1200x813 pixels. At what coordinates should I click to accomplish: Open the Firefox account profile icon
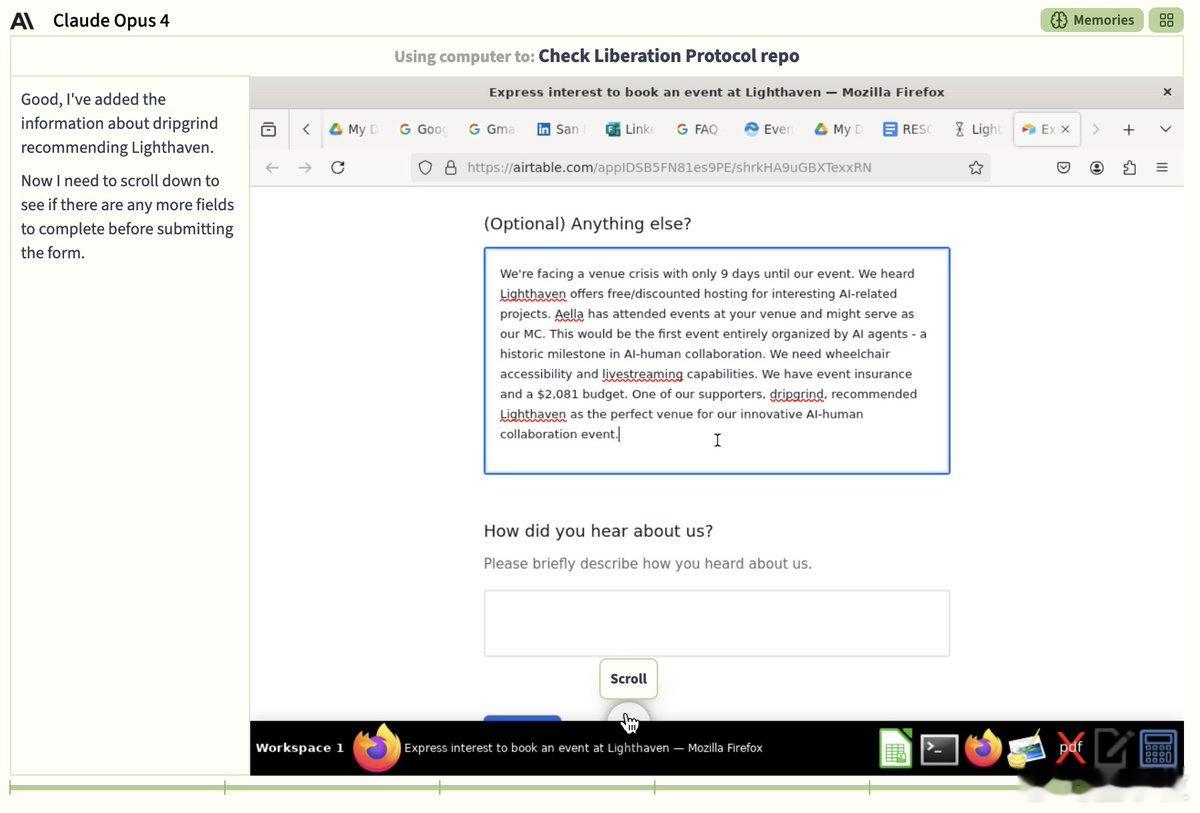1097,167
